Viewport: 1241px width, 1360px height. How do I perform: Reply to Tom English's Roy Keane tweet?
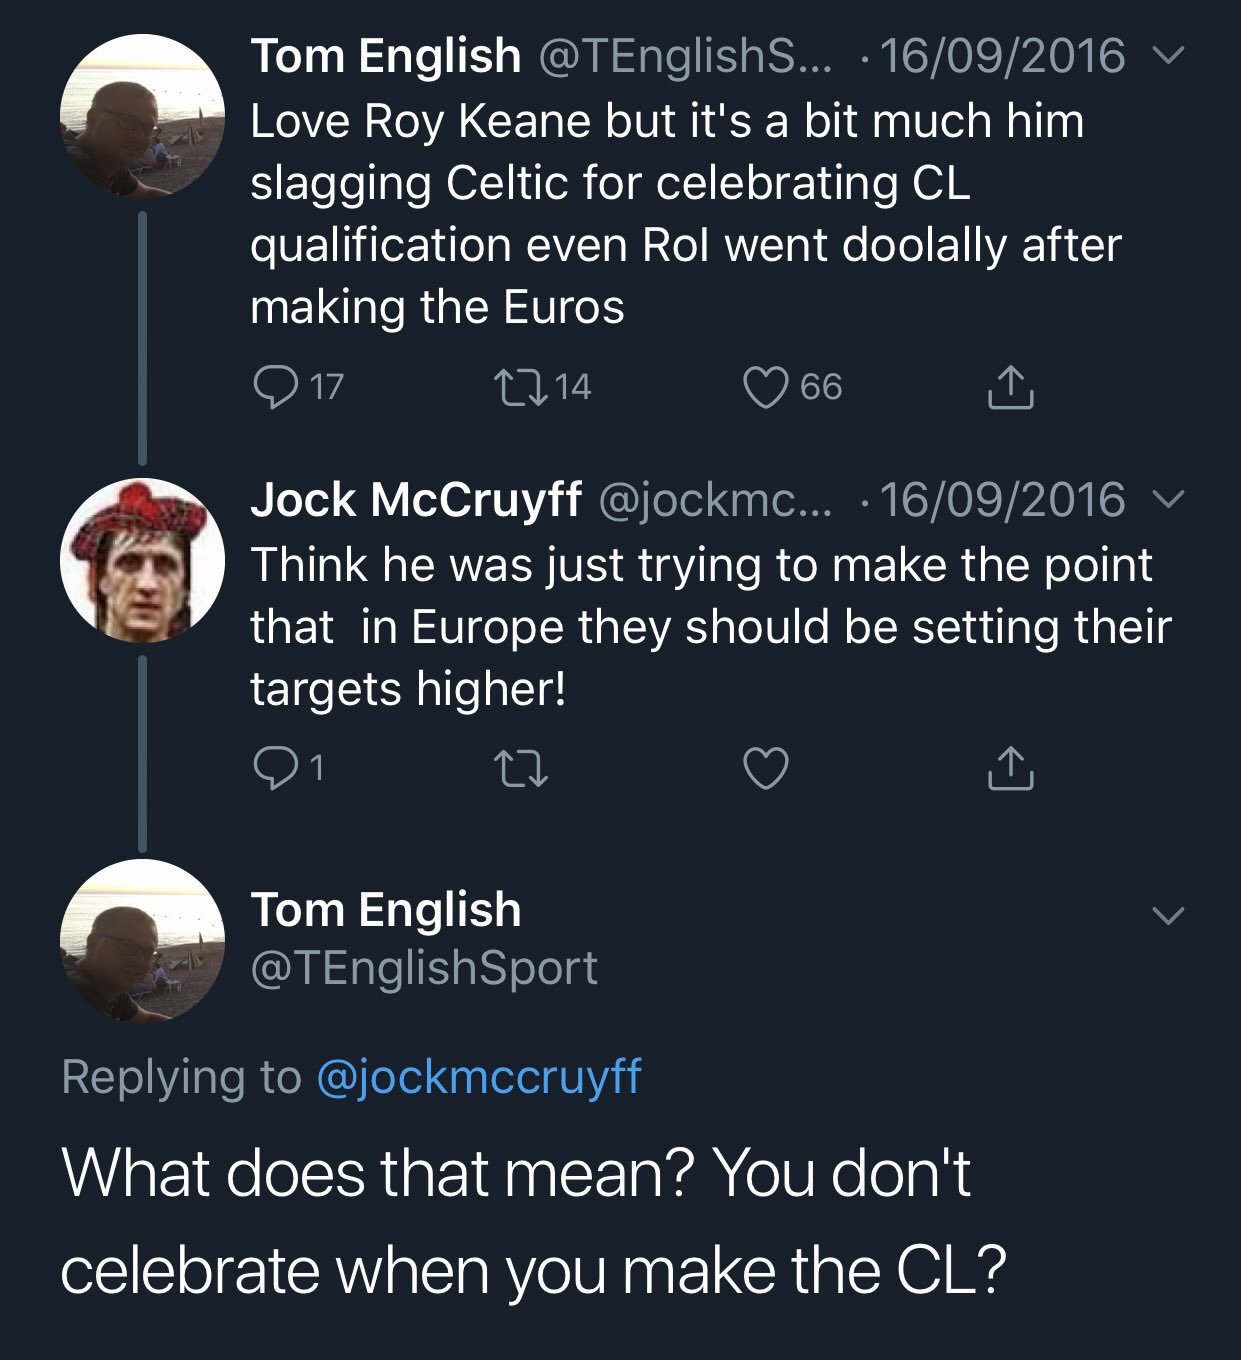click(271, 387)
